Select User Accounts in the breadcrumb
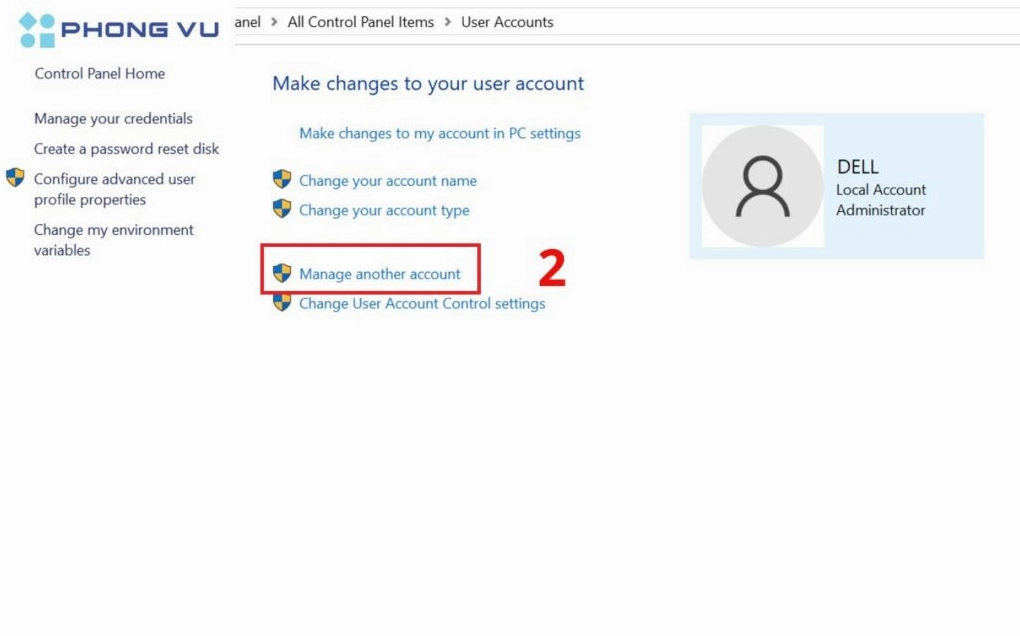The width and height of the screenshot is (1020, 636). coord(507,21)
